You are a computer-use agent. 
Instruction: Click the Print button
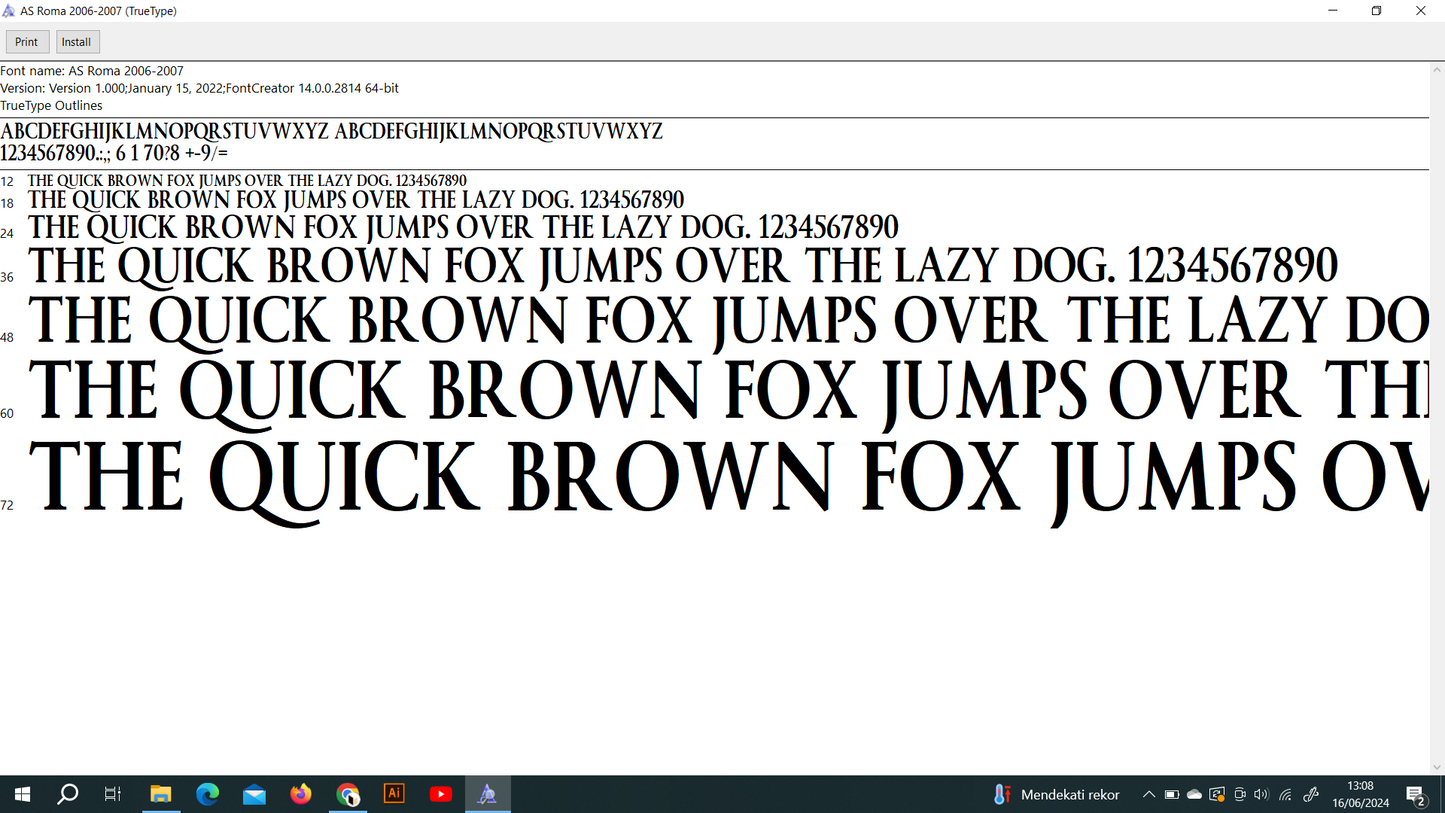[x=26, y=41]
